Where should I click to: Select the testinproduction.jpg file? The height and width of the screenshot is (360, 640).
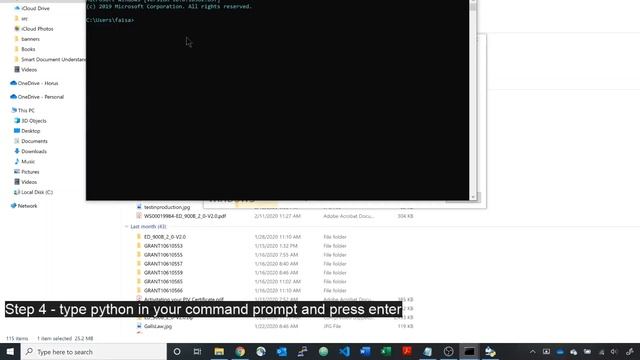click(x=167, y=207)
